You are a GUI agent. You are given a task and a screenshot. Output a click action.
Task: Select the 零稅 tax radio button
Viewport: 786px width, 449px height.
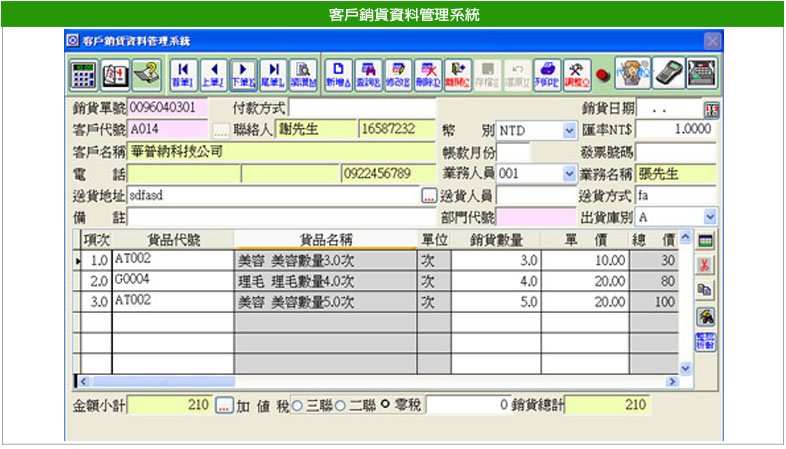pos(385,406)
